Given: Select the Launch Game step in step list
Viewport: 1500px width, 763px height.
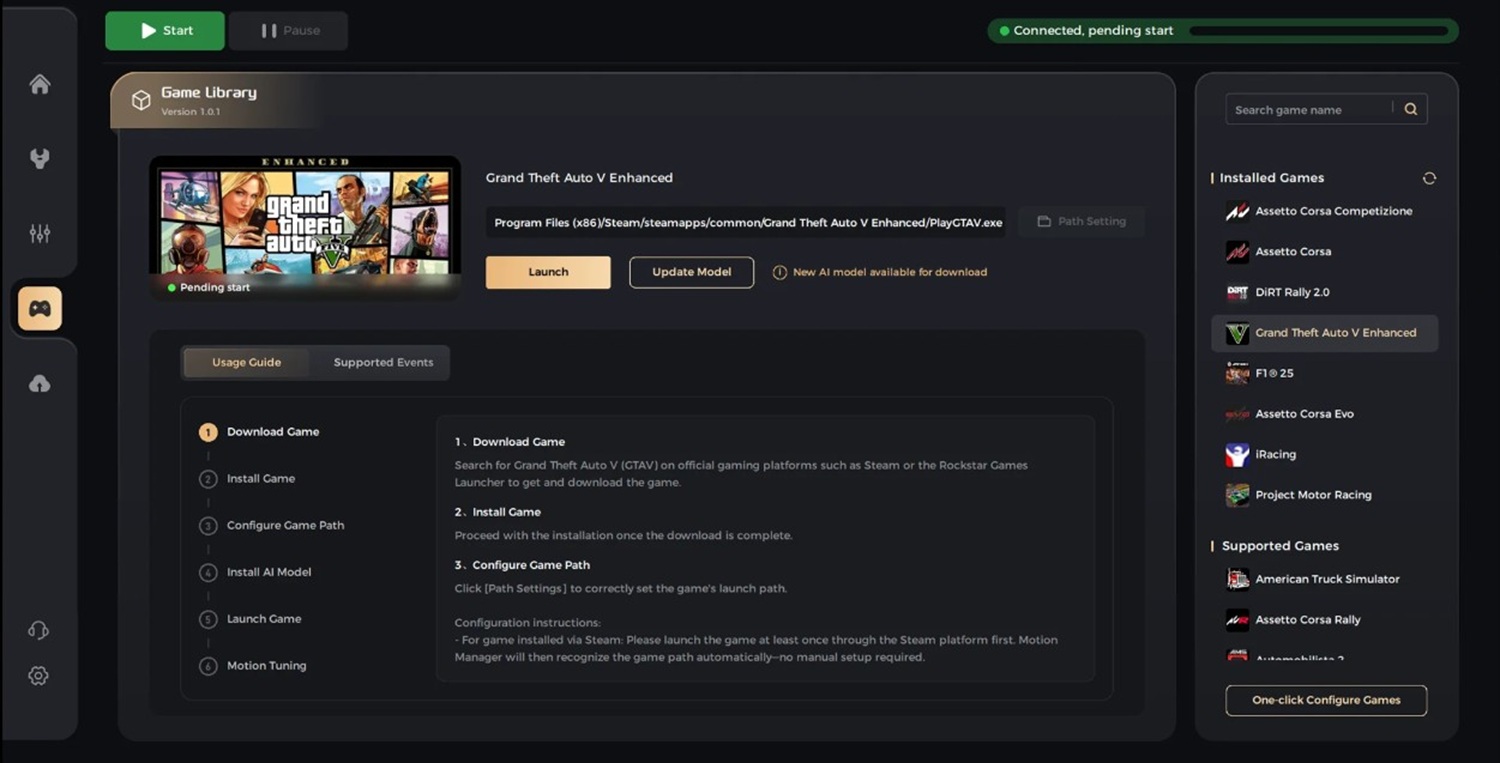Looking at the screenshot, I should (264, 619).
